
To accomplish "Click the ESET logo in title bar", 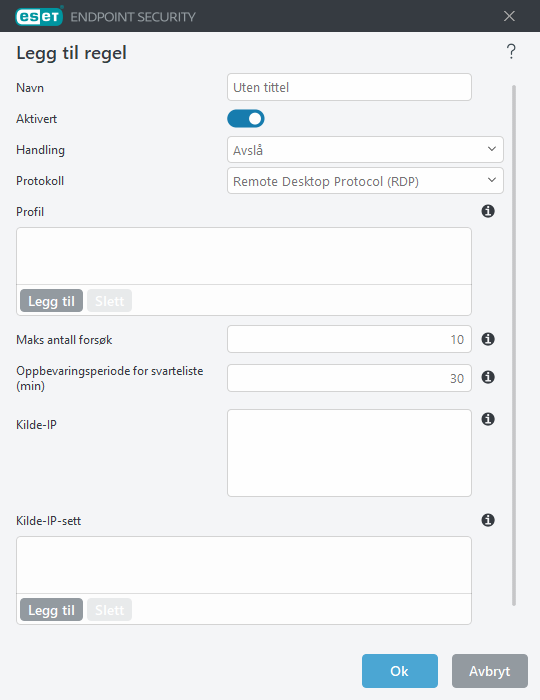I will 39,17.
